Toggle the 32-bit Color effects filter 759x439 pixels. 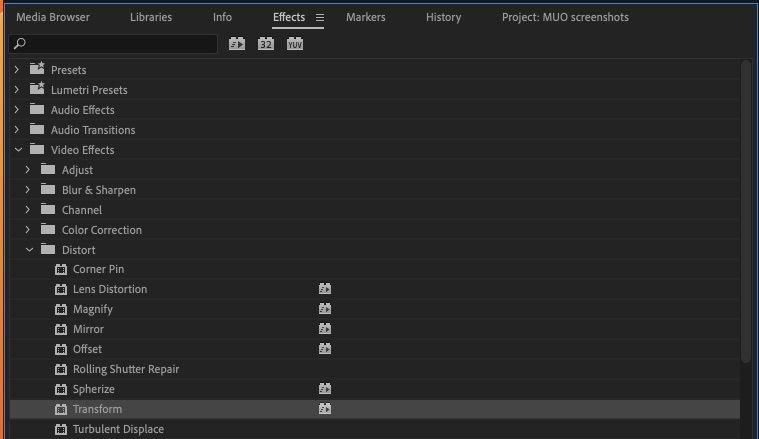(266, 44)
